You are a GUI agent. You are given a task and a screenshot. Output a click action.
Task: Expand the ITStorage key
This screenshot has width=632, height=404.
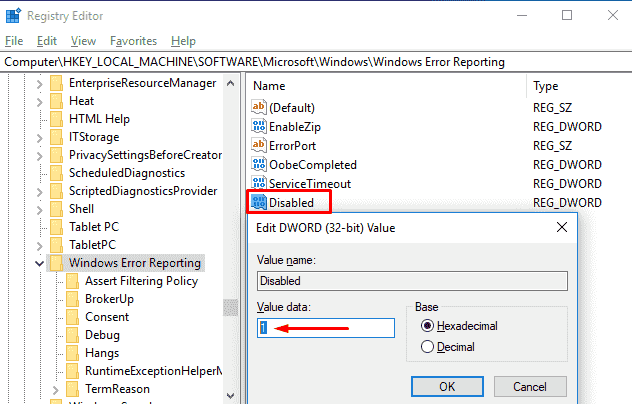click(39, 138)
